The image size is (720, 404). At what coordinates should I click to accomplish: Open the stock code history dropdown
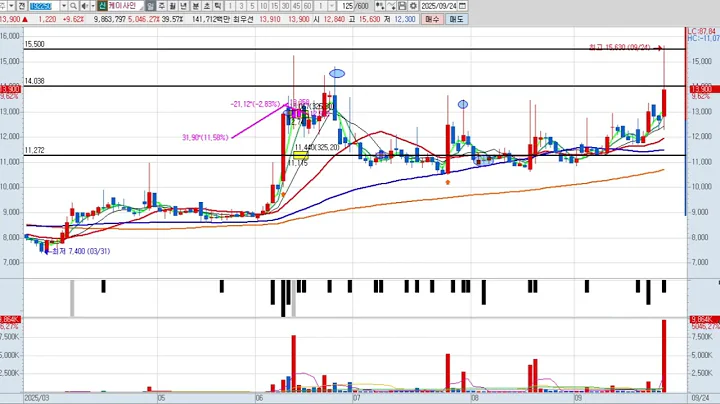(x=64, y=6)
